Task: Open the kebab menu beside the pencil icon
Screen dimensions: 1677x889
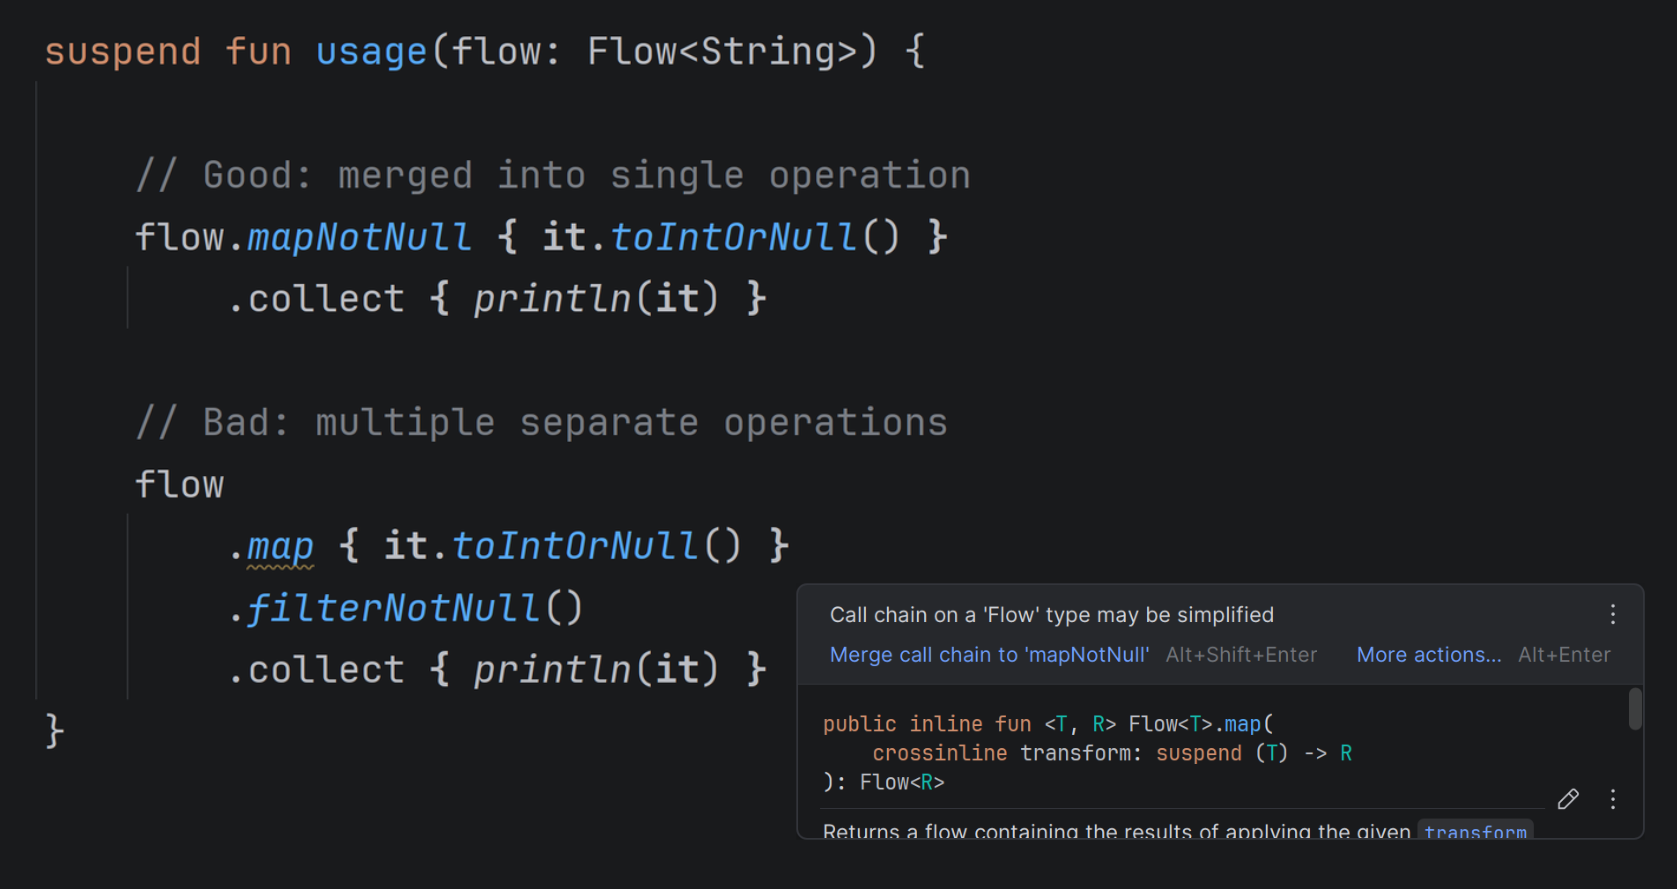Action: (1612, 798)
